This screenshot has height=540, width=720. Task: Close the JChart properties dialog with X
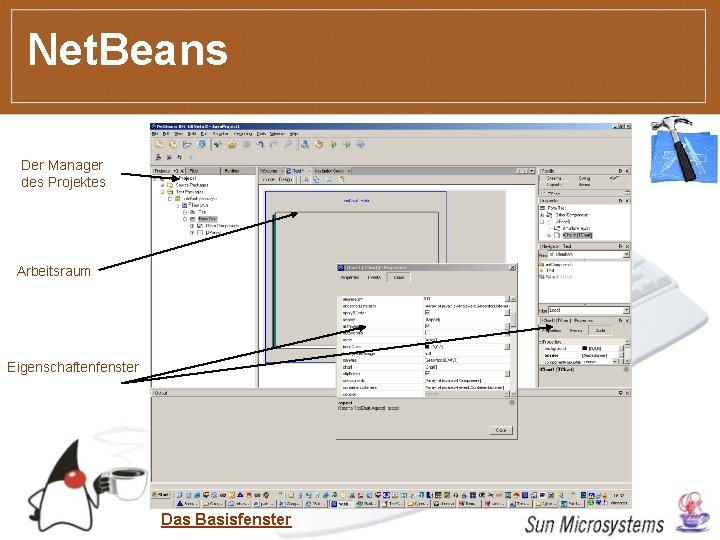(x=512, y=267)
